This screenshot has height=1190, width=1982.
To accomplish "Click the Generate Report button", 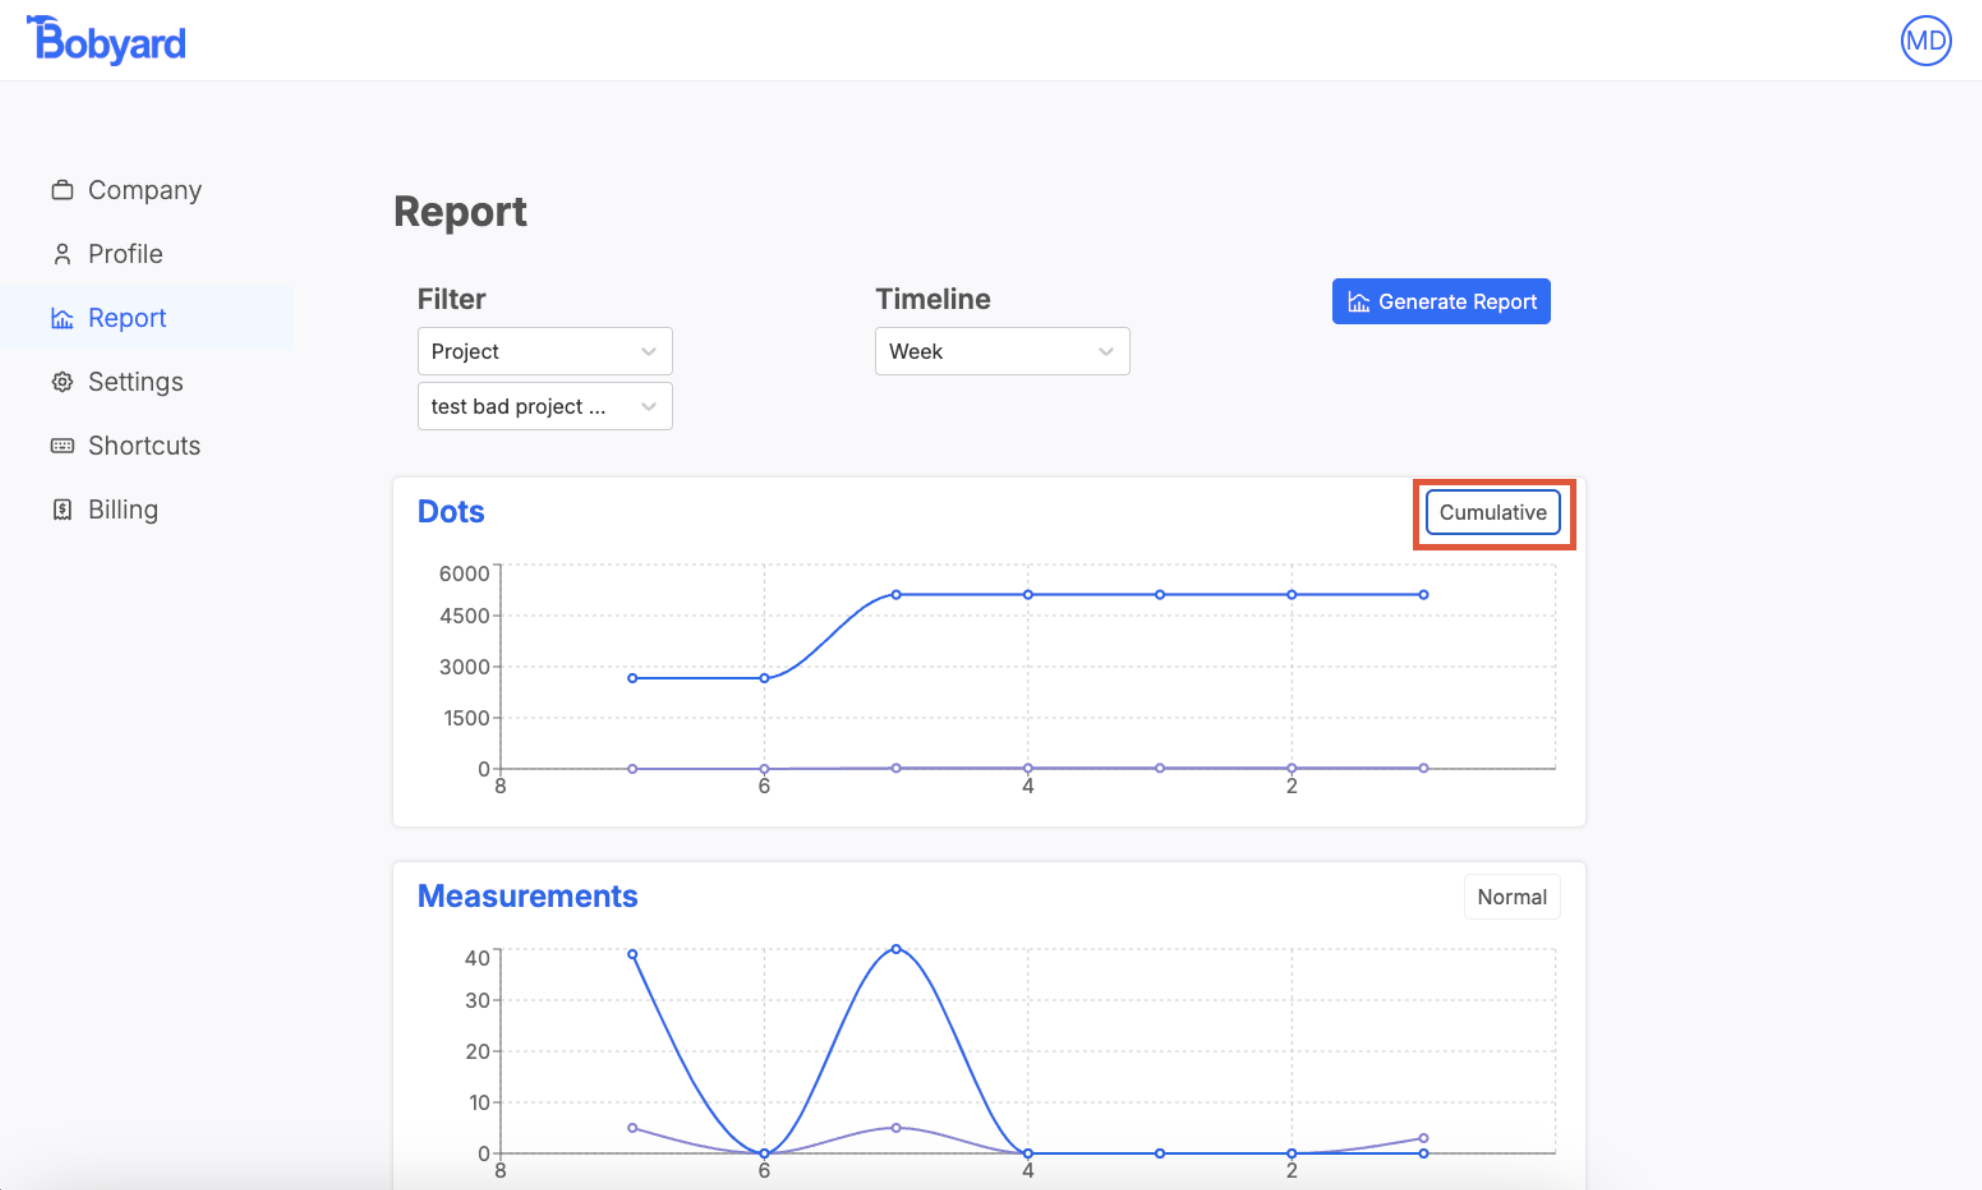I will 1440,302.
